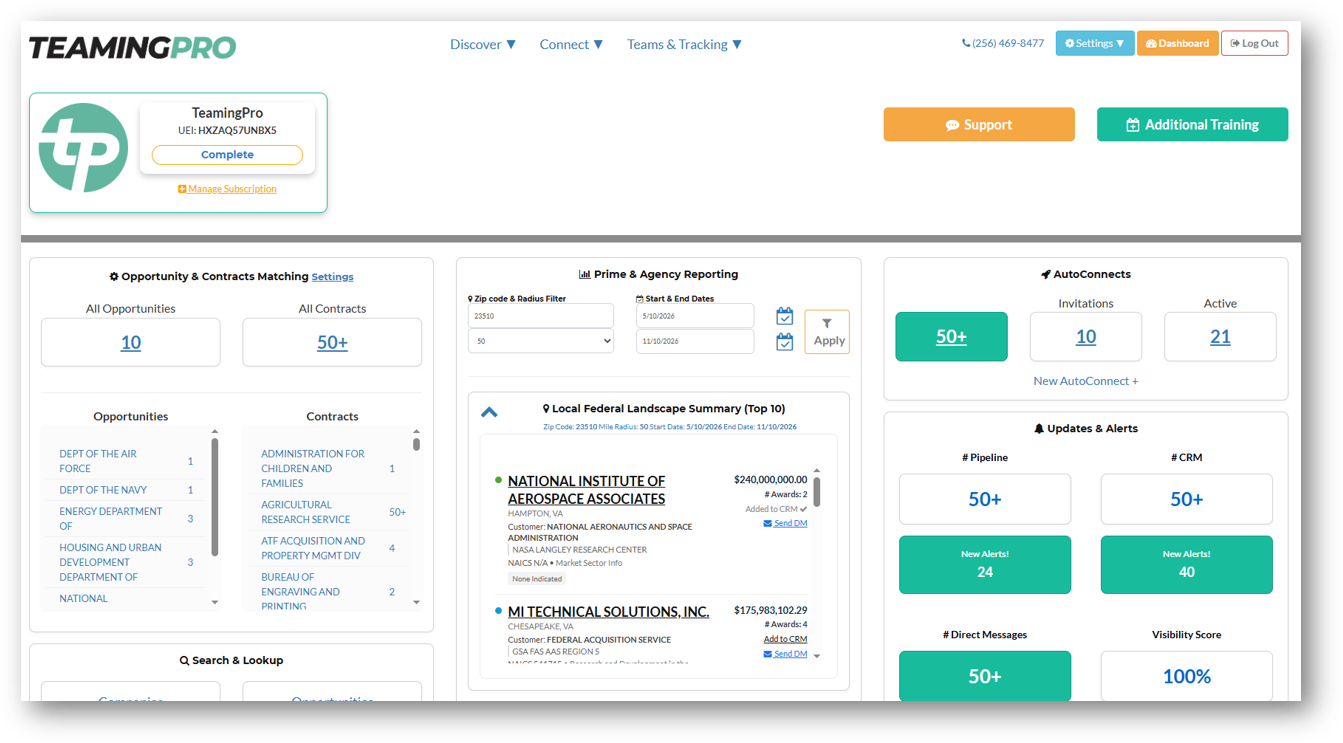Create a New AutoConnect
The image size is (1343, 743).
coord(1086,381)
